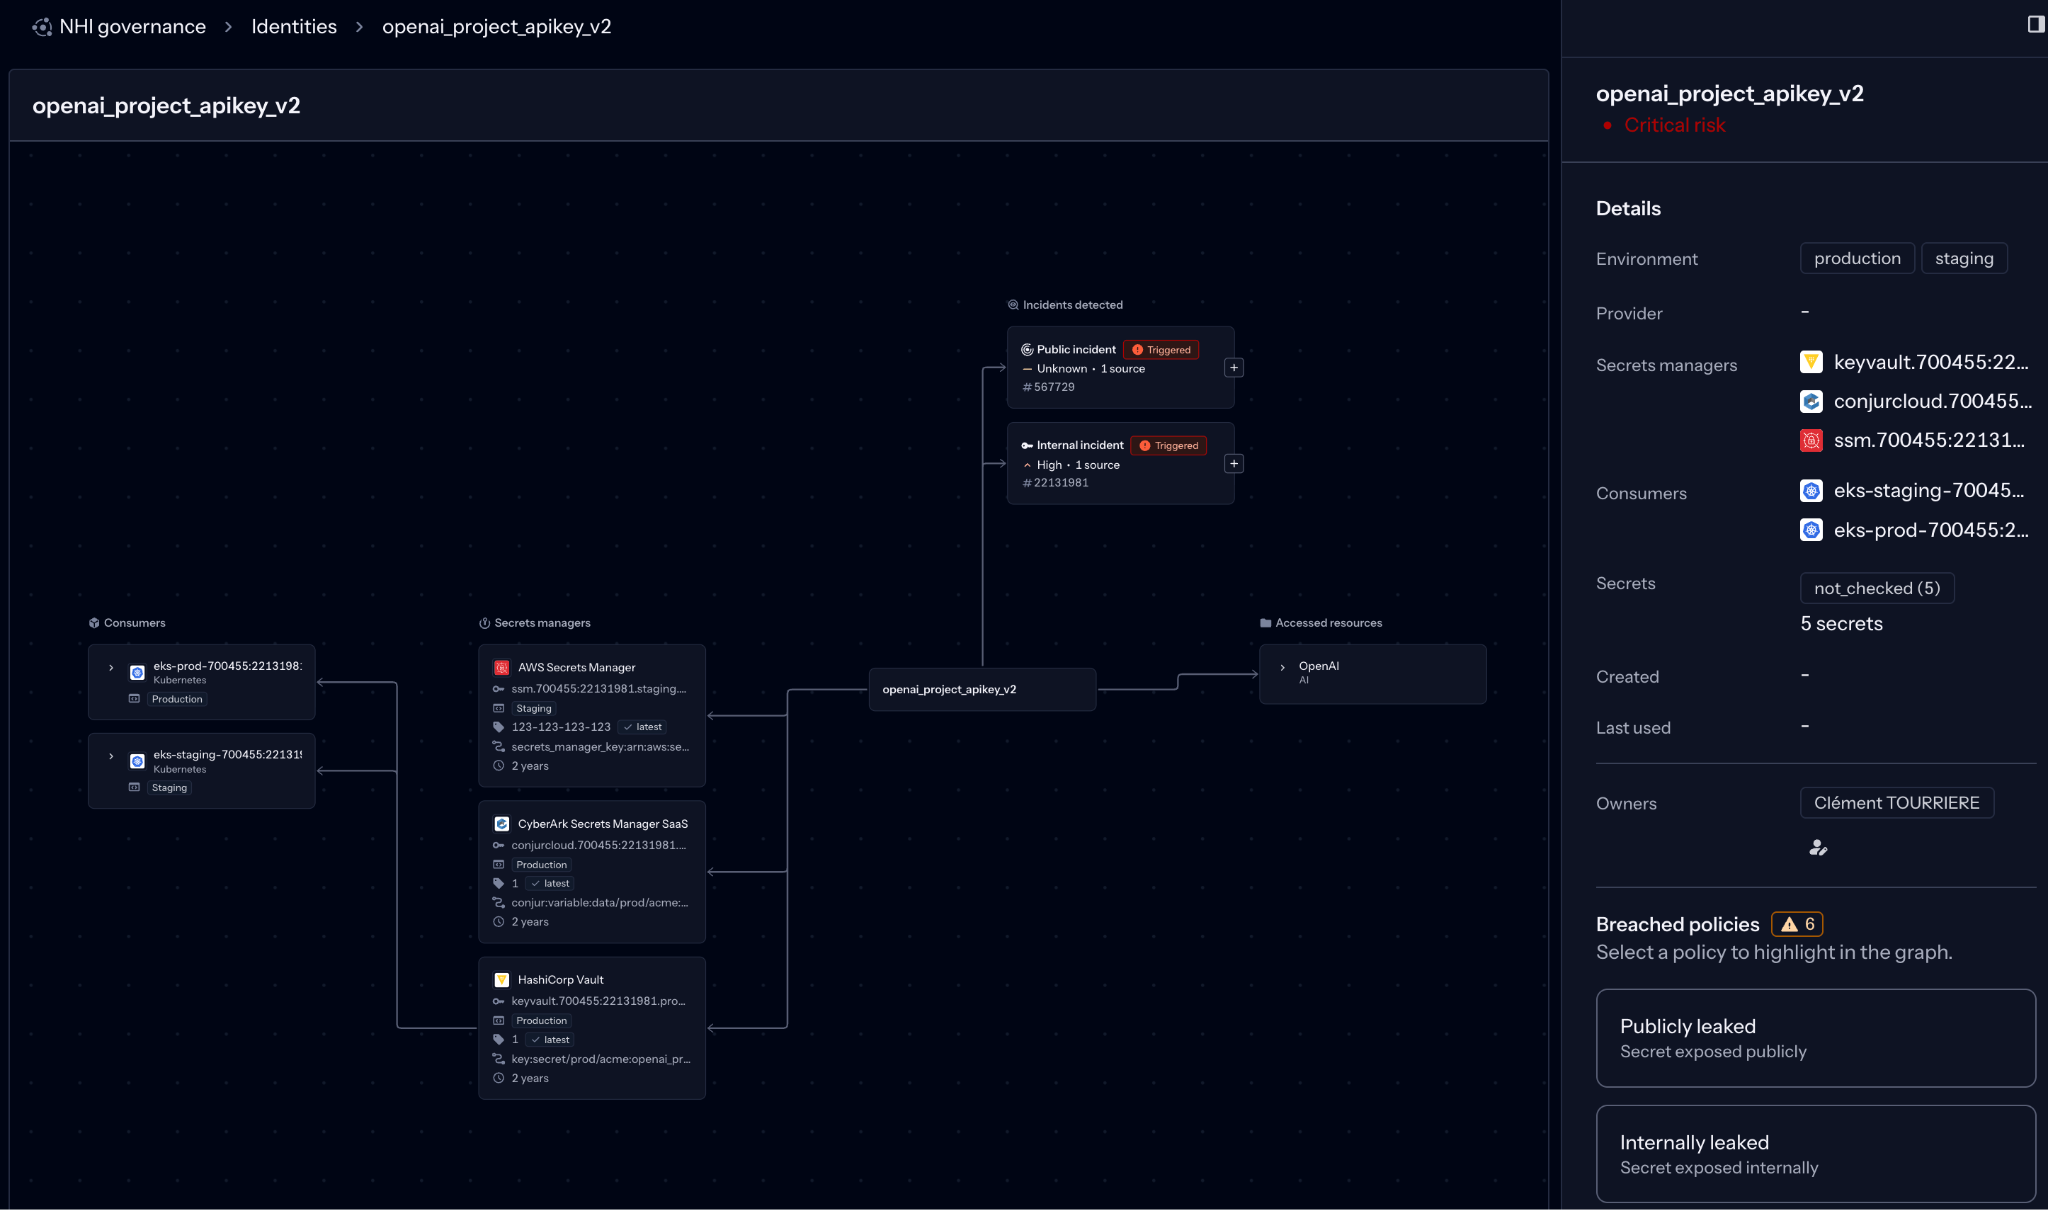This screenshot has height=1210, width=2048.
Task: Open eks-staging consumer in details
Action: click(1928, 490)
